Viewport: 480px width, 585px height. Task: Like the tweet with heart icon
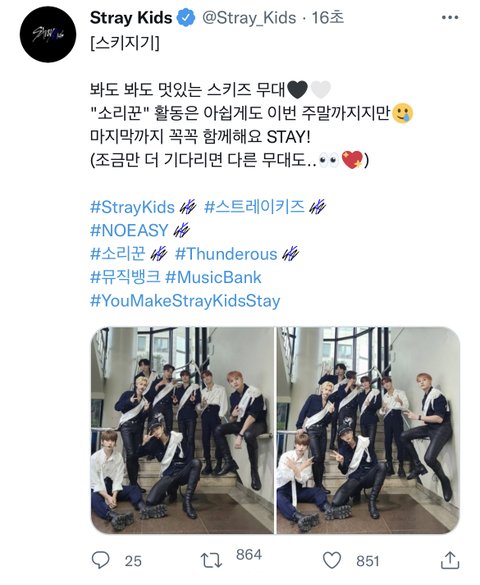coord(332,560)
